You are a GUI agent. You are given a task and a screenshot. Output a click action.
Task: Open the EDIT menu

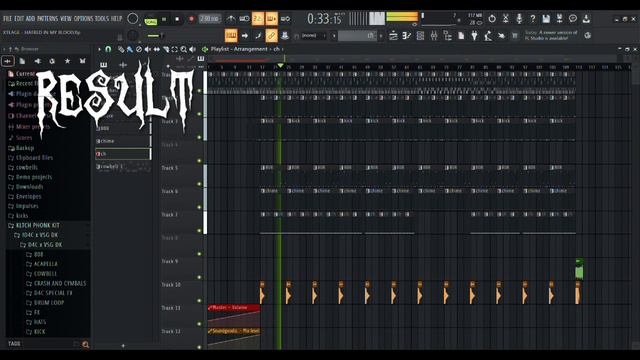click(x=19, y=19)
